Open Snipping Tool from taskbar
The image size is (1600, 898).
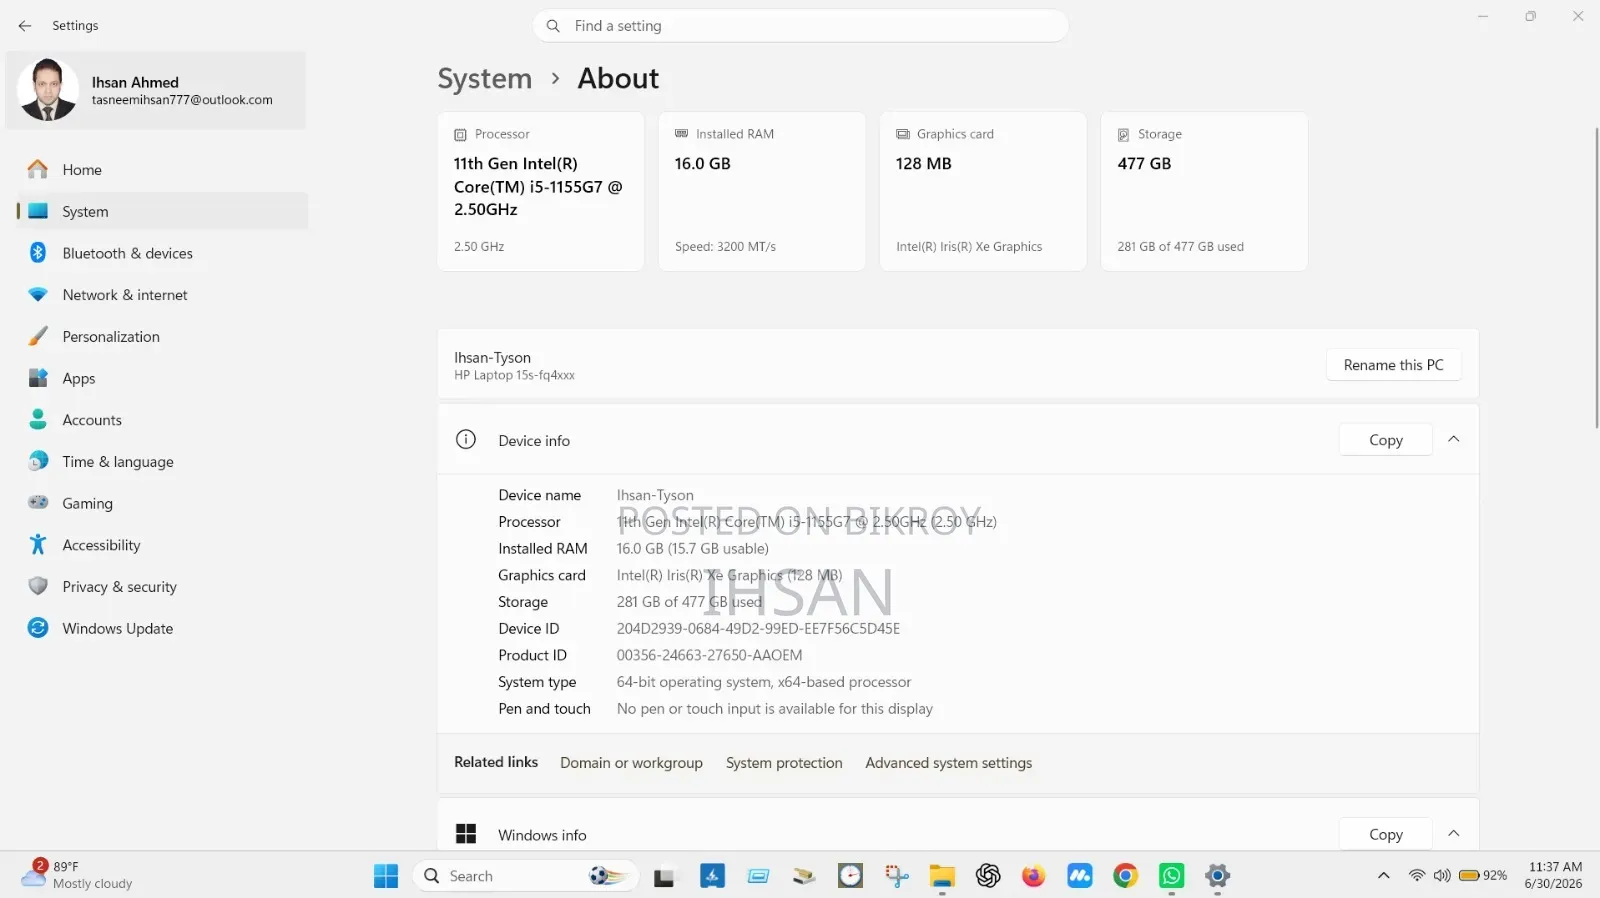897,876
